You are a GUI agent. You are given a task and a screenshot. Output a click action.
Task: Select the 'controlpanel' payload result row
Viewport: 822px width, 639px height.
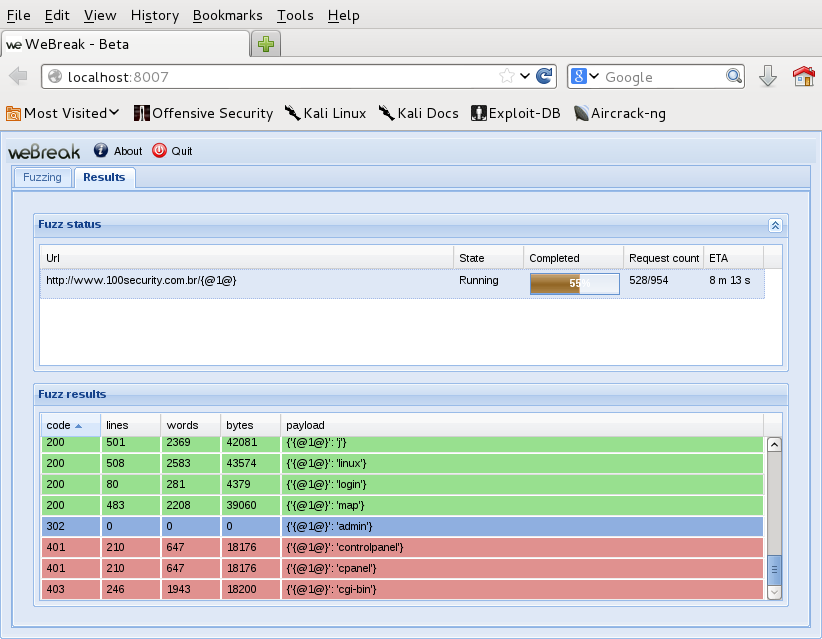(402, 547)
